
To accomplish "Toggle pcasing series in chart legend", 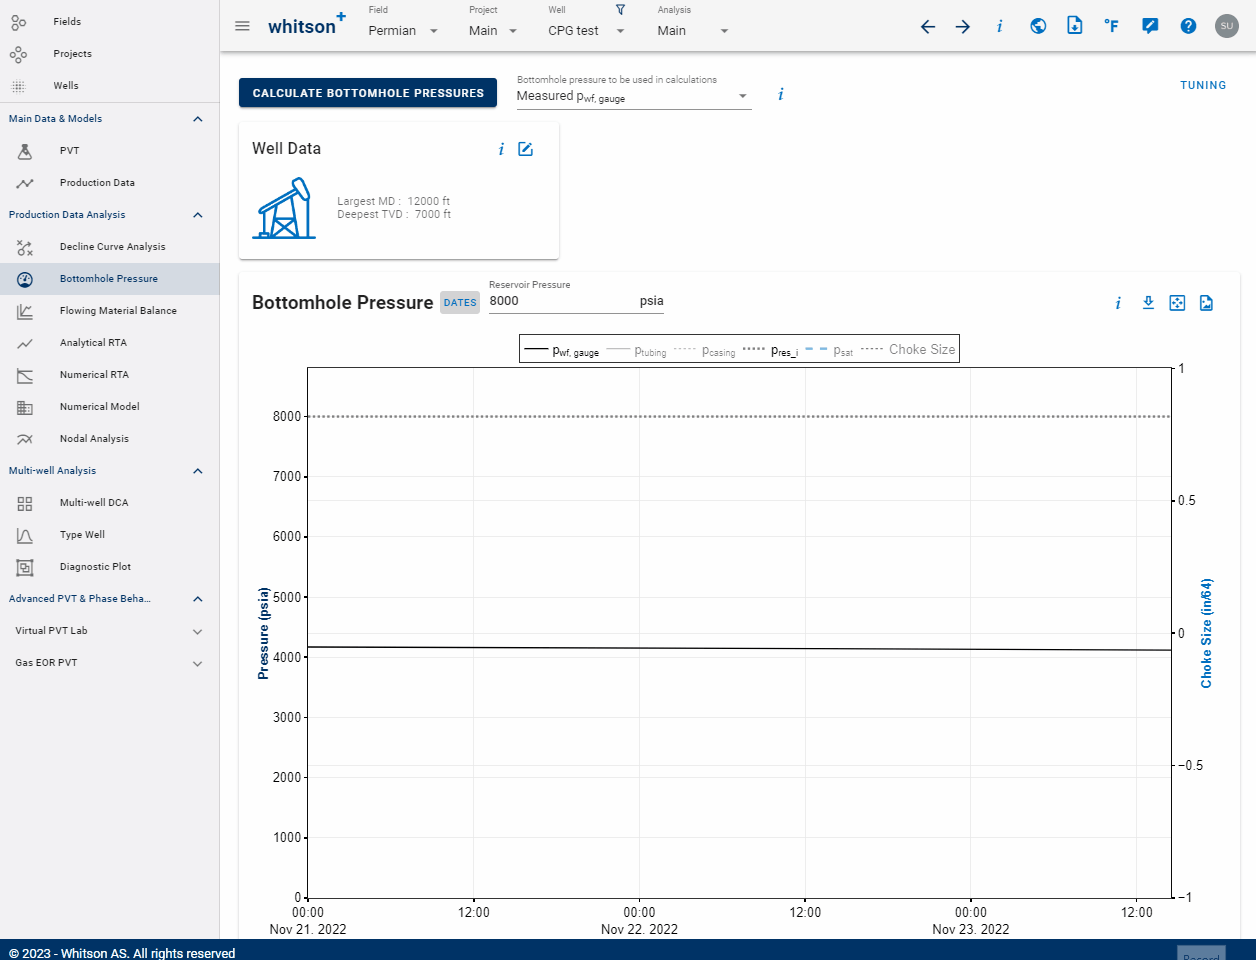I will 705,350.
